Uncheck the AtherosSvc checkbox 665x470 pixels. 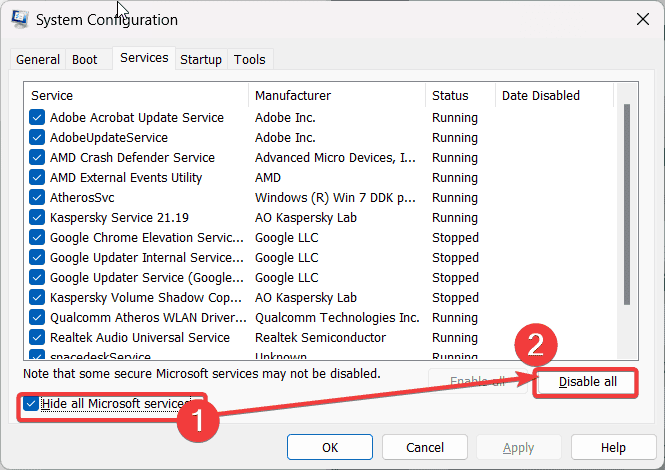pyautogui.click(x=37, y=197)
